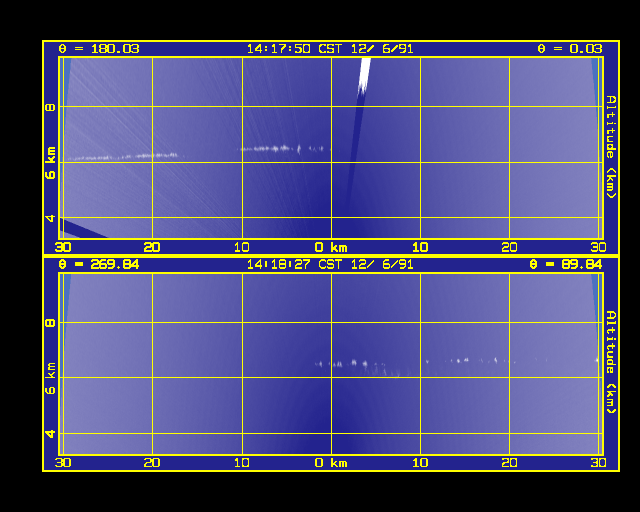Click the 0 km range label under the upper panel
640x512 pixels.
tap(331, 247)
